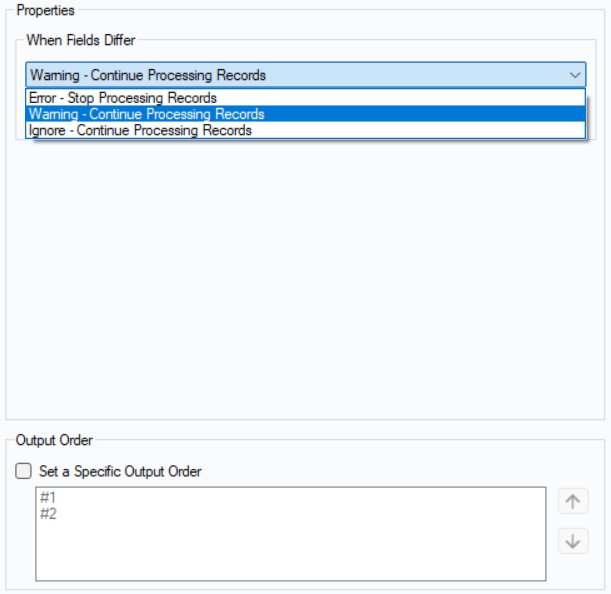Select item #2 in the output order list
The image size is (611, 594).
(48, 513)
